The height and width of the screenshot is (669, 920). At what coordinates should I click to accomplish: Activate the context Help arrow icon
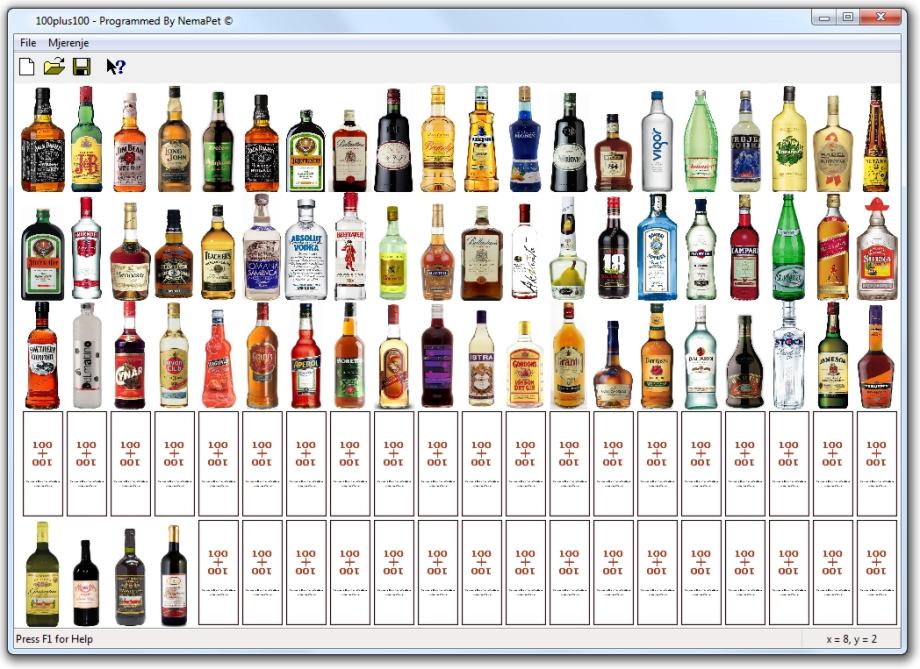pos(116,66)
